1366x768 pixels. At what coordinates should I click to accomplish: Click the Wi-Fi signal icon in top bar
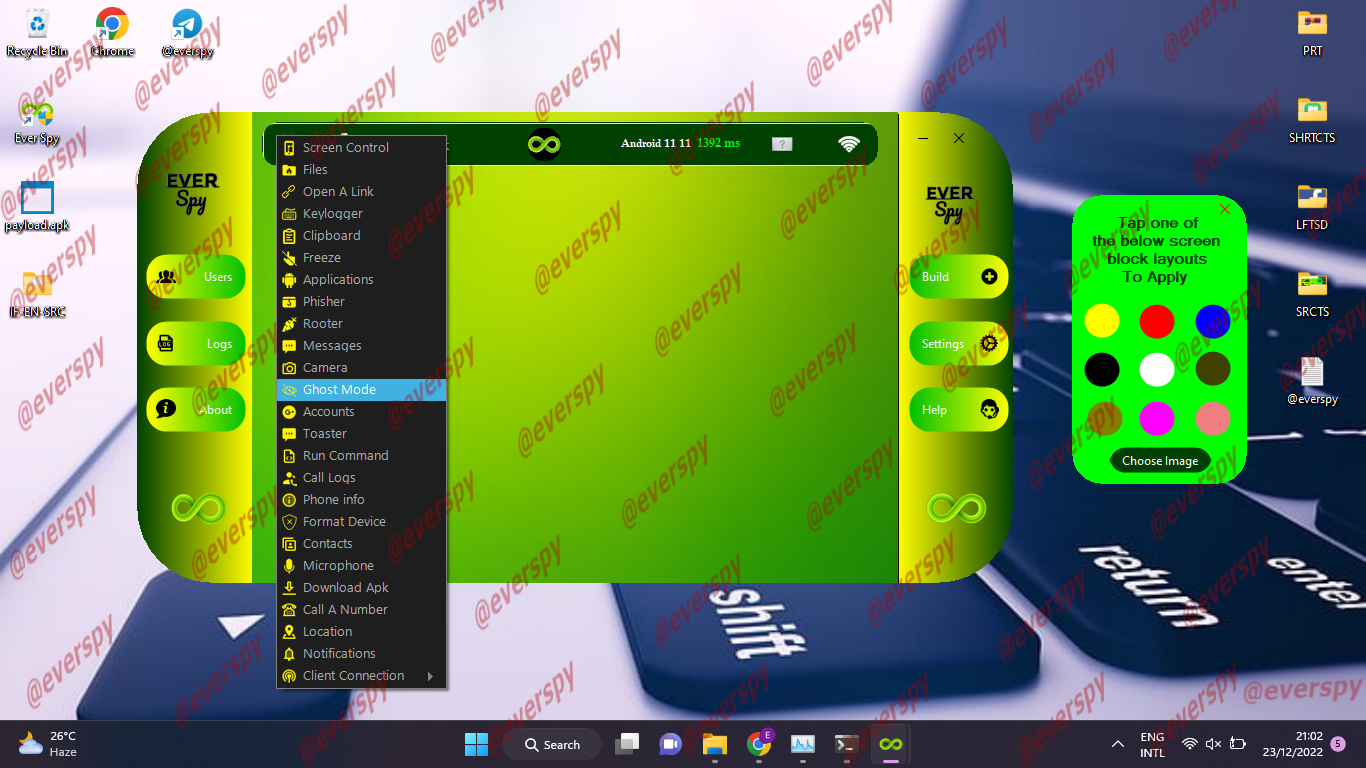click(849, 144)
